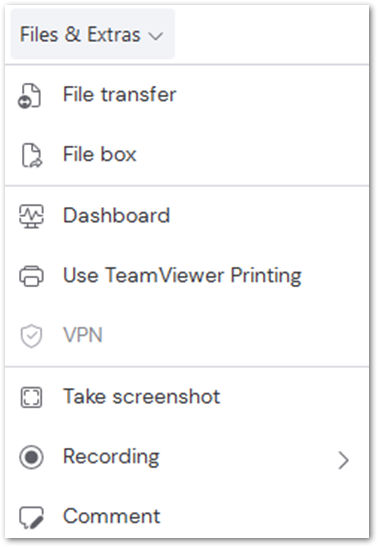Viewport: 378px width, 547px height.
Task: Click the Recording circle icon
Action: click(x=31, y=457)
